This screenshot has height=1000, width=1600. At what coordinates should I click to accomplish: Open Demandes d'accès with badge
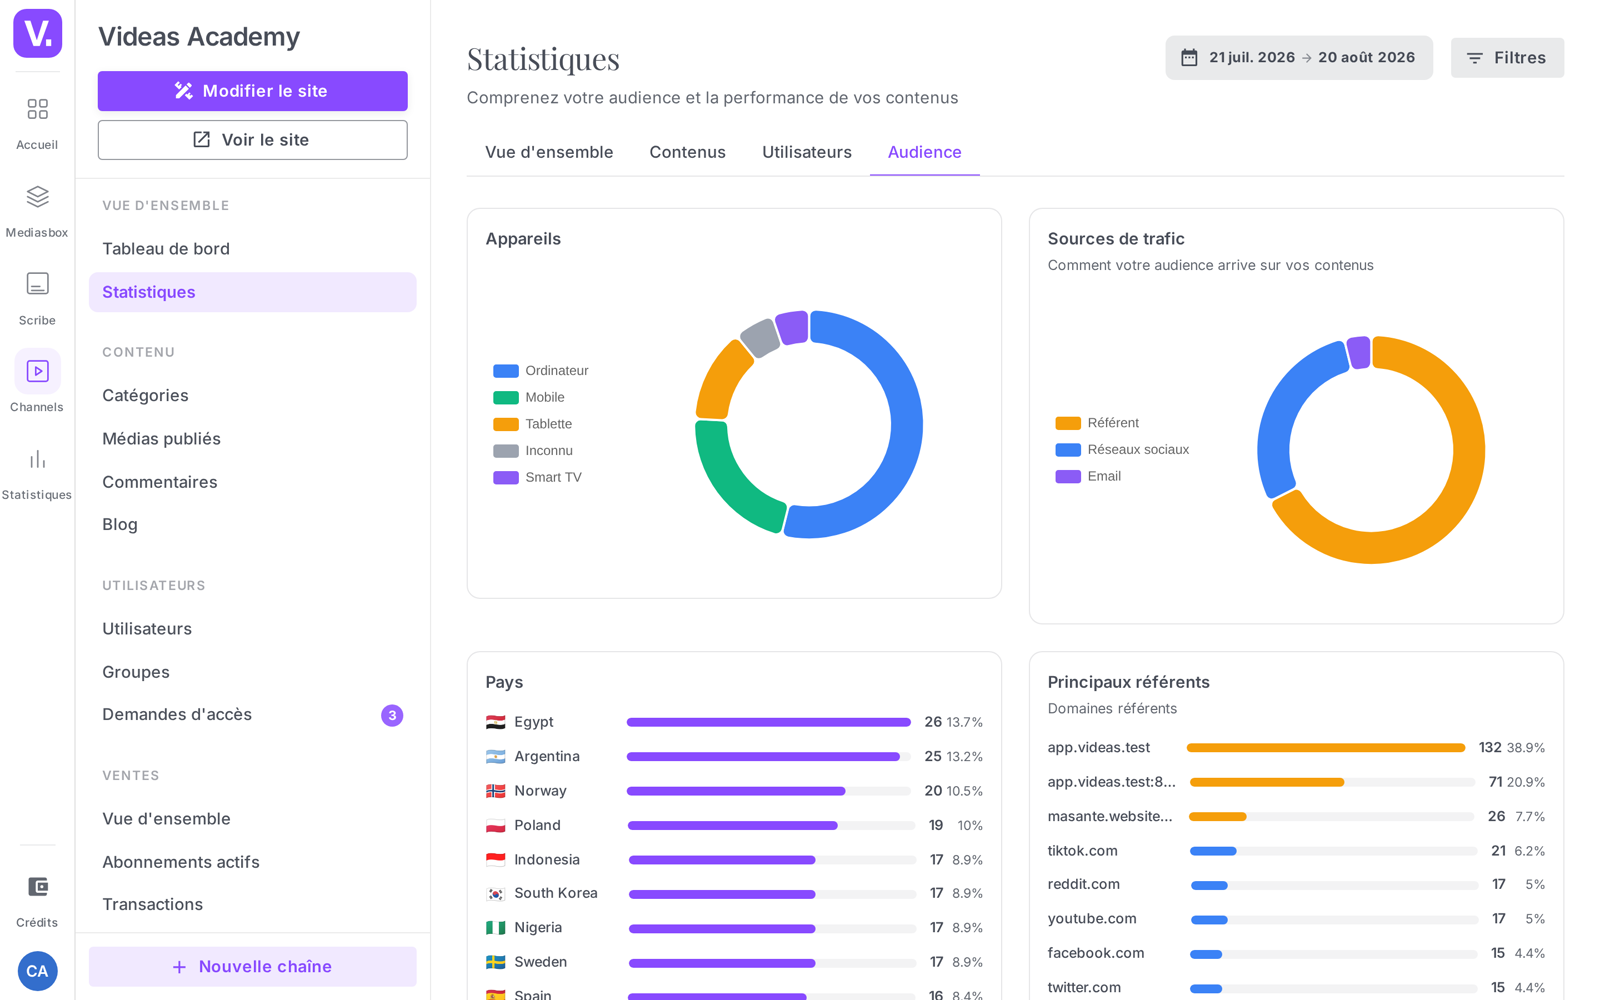(252, 715)
